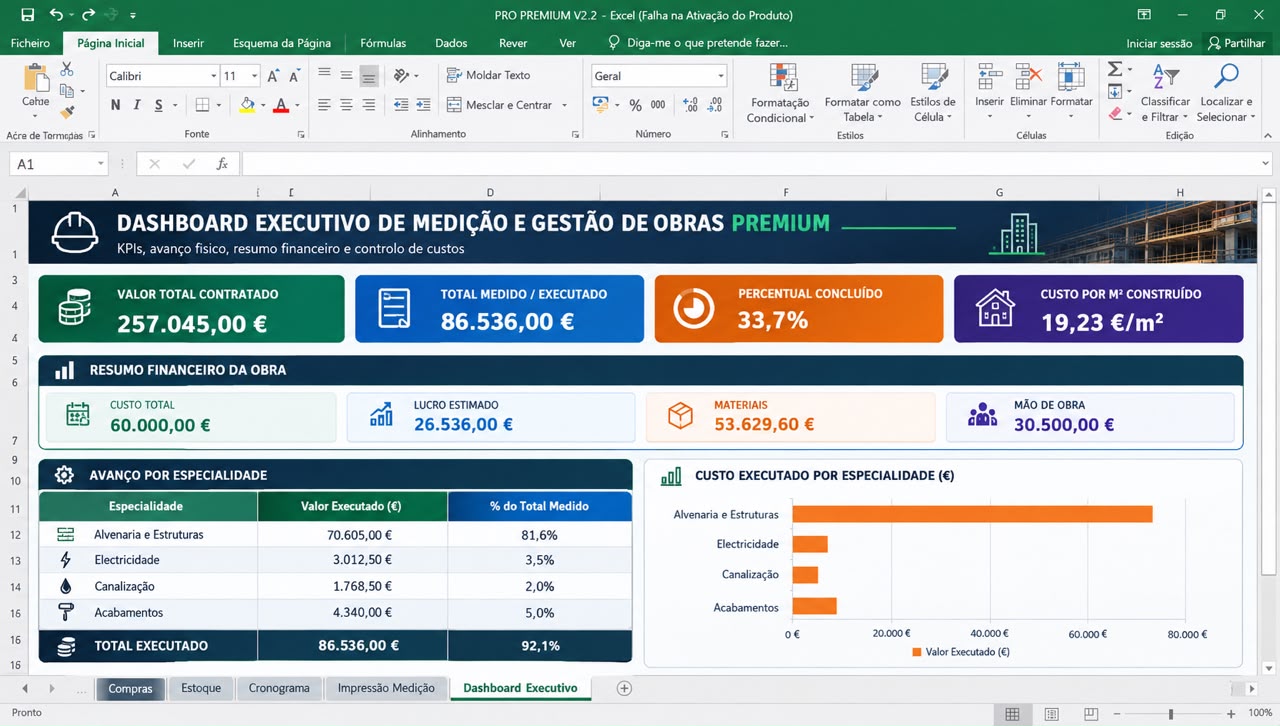This screenshot has width=1280, height=726.
Task: Click the Inserir cells button
Action: [x=990, y=91]
